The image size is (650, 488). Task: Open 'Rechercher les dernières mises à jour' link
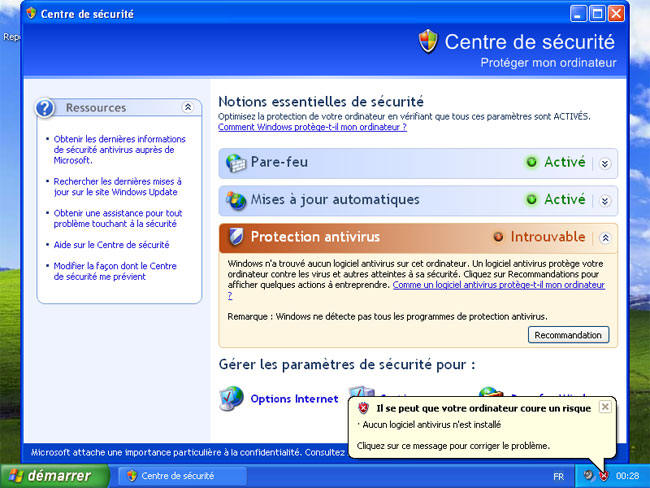pos(118,187)
